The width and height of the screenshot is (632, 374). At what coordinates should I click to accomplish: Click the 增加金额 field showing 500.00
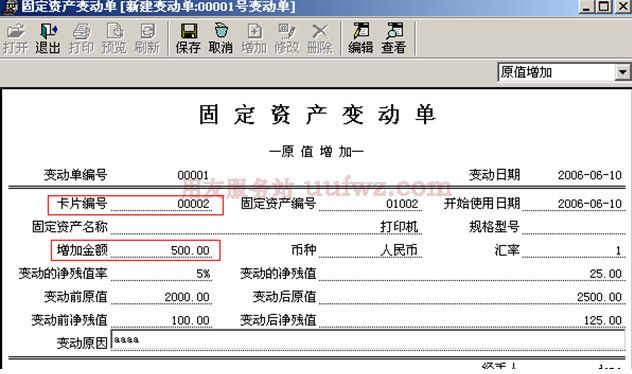point(161,250)
